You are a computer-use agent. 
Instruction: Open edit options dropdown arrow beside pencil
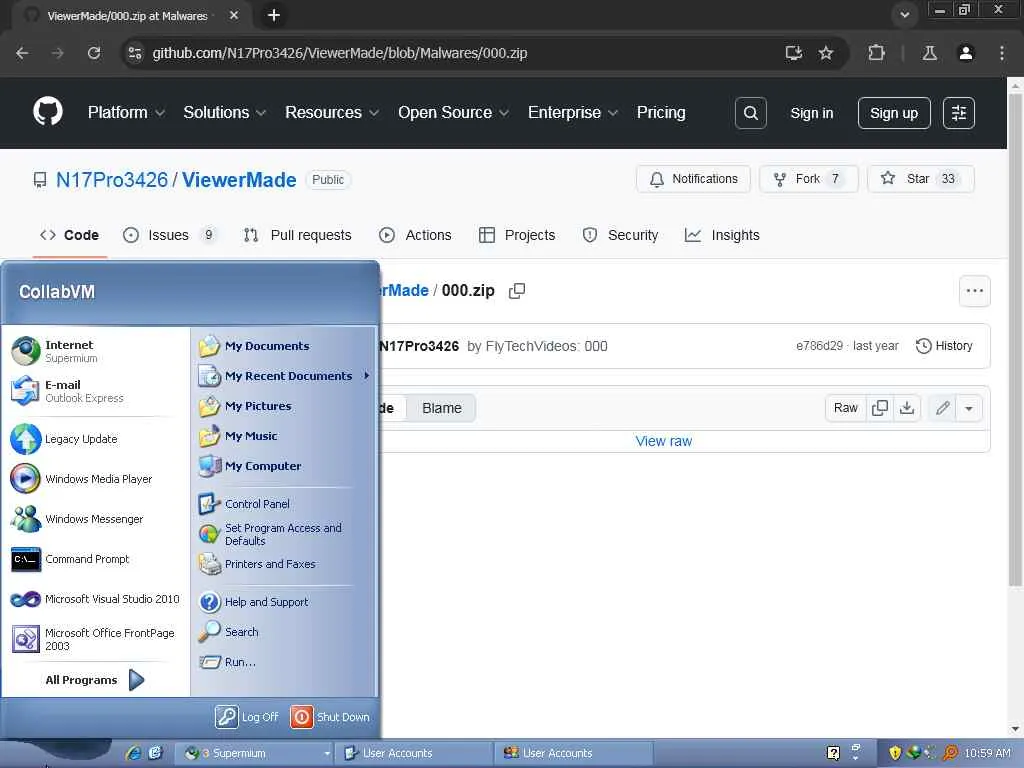(969, 408)
